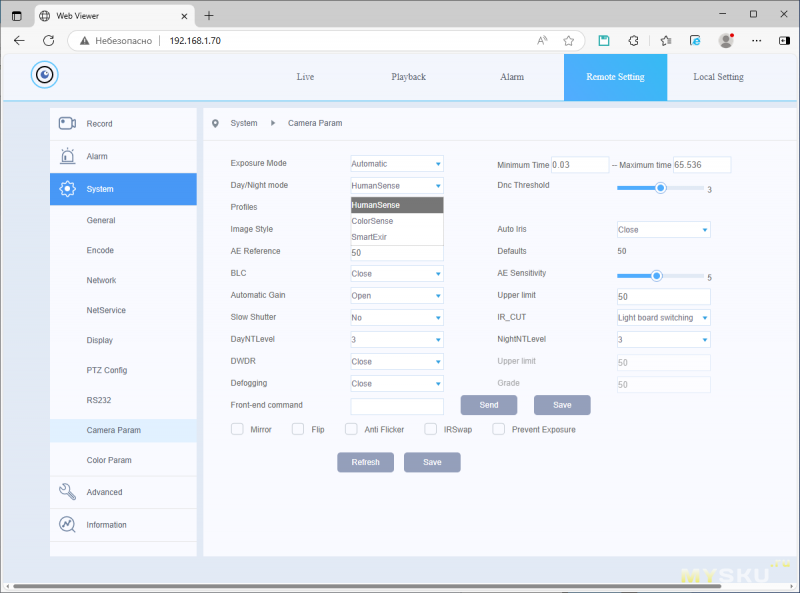Click the Front-end command input field
Image resolution: width=800 pixels, height=593 pixels.
pos(397,406)
